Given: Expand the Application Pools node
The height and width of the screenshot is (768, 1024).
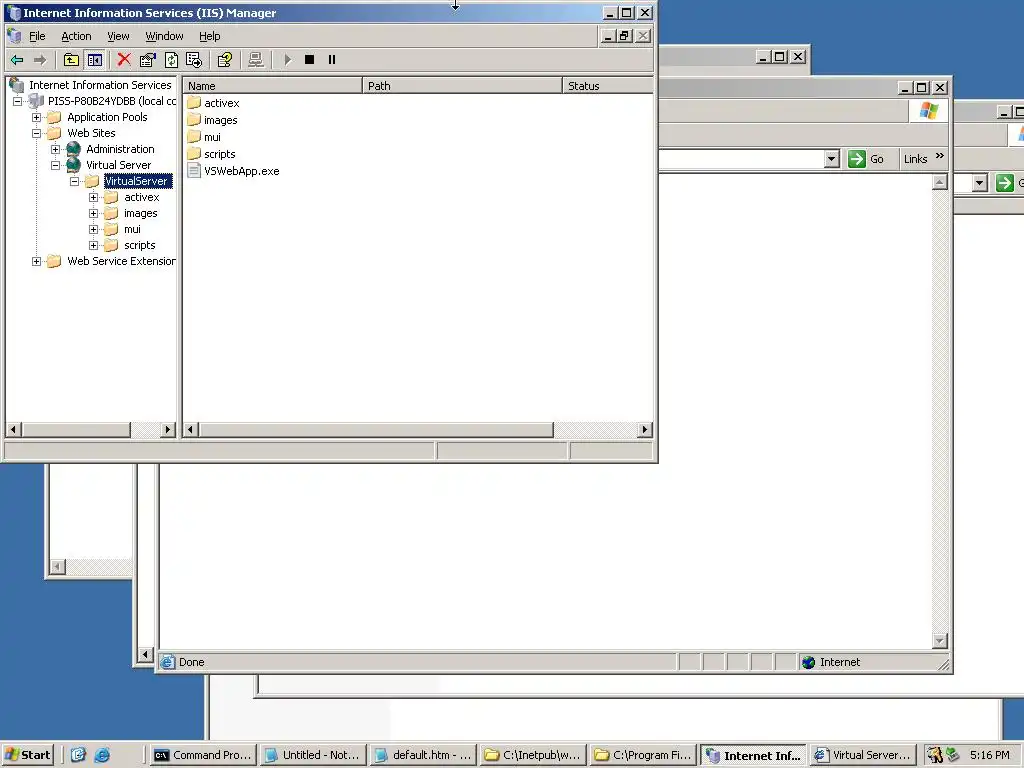Looking at the screenshot, I should [37, 118].
